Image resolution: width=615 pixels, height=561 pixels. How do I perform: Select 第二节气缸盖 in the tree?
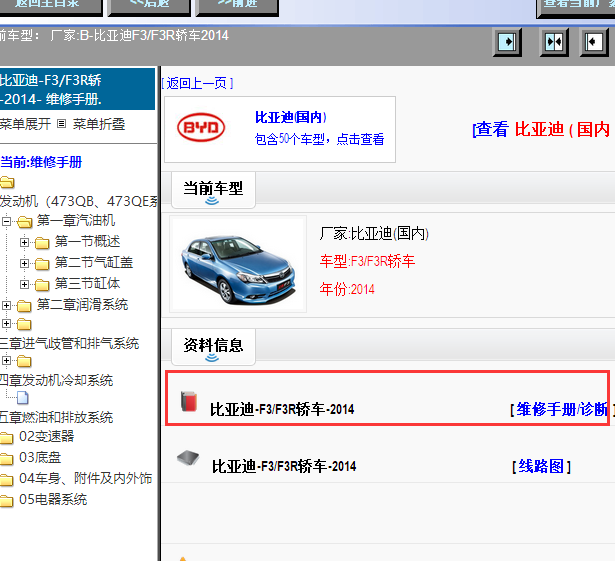point(94,262)
